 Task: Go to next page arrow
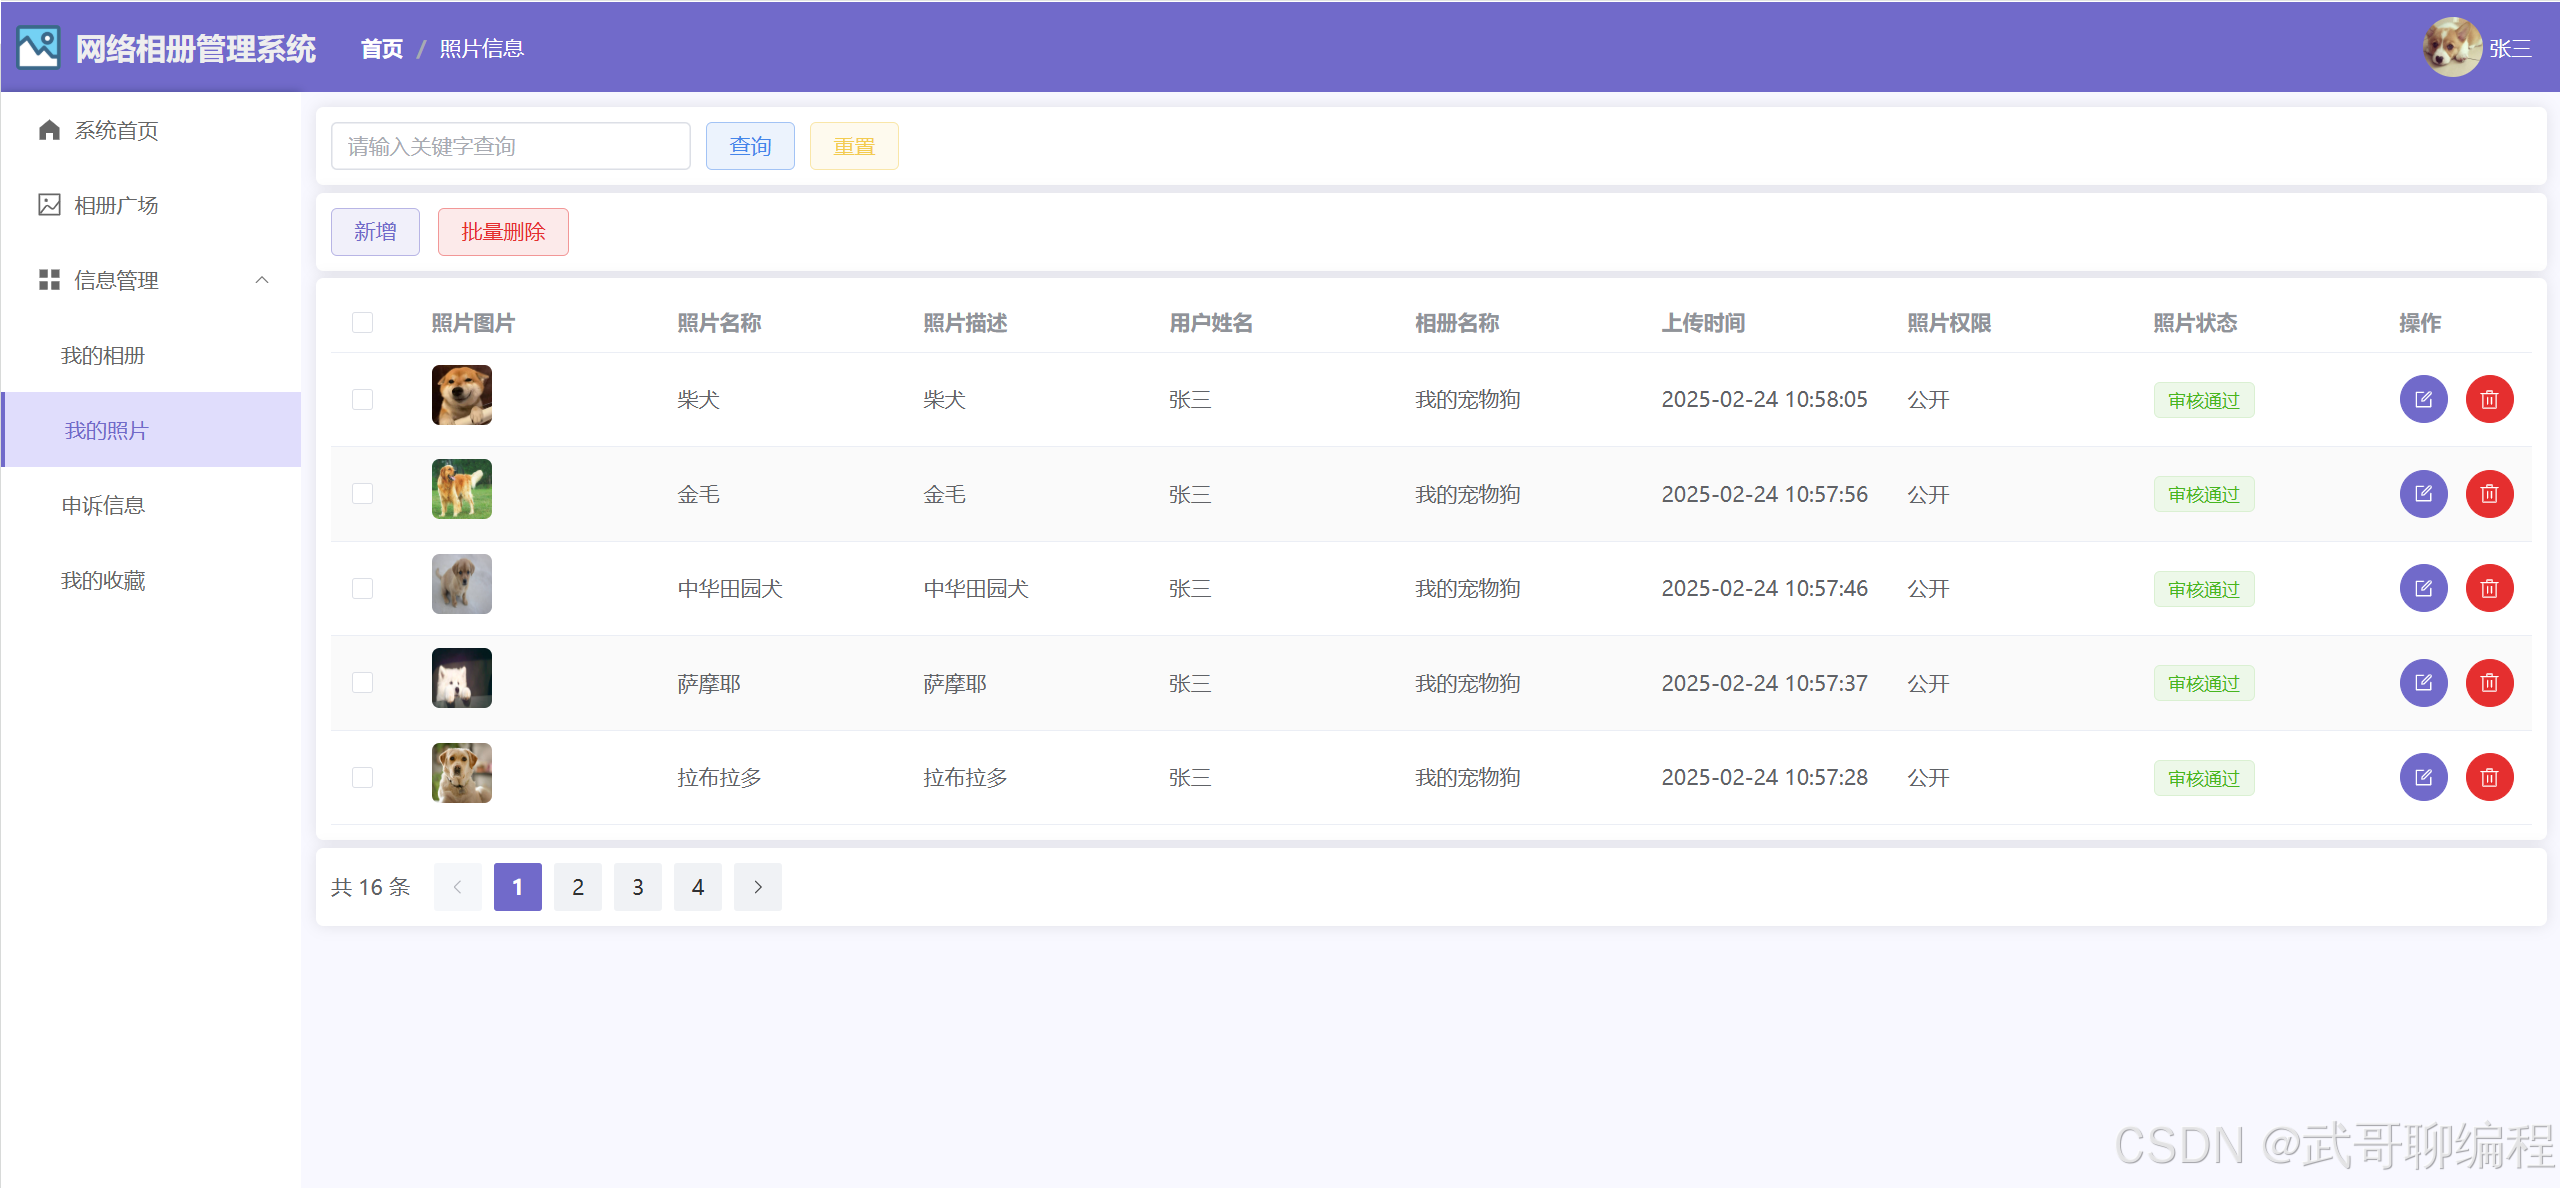point(757,887)
